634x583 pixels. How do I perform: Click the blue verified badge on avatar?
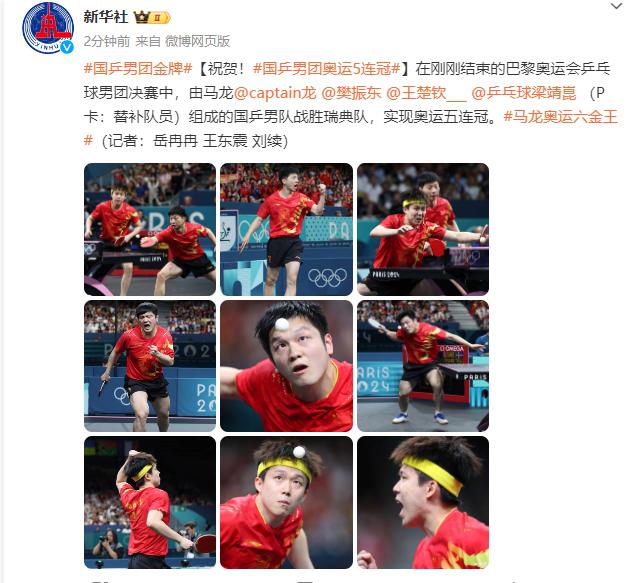click(x=67, y=47)
